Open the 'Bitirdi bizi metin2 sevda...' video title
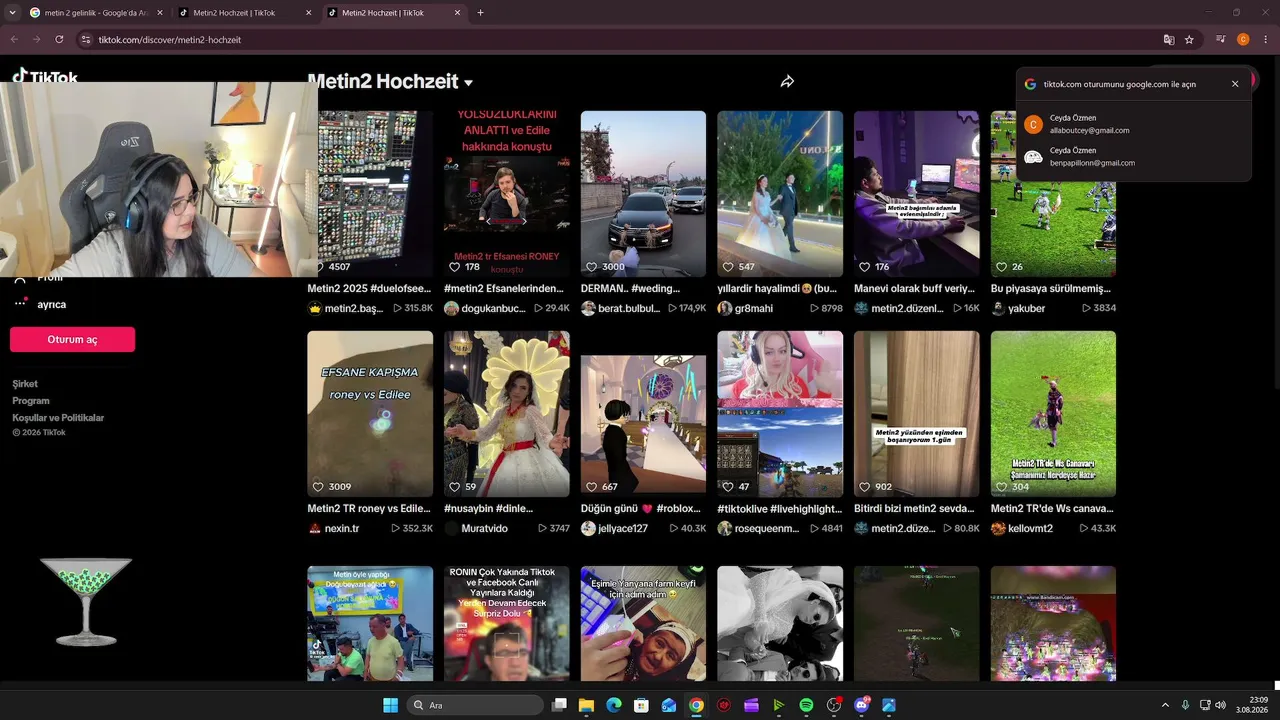 [x=914, y=509]
